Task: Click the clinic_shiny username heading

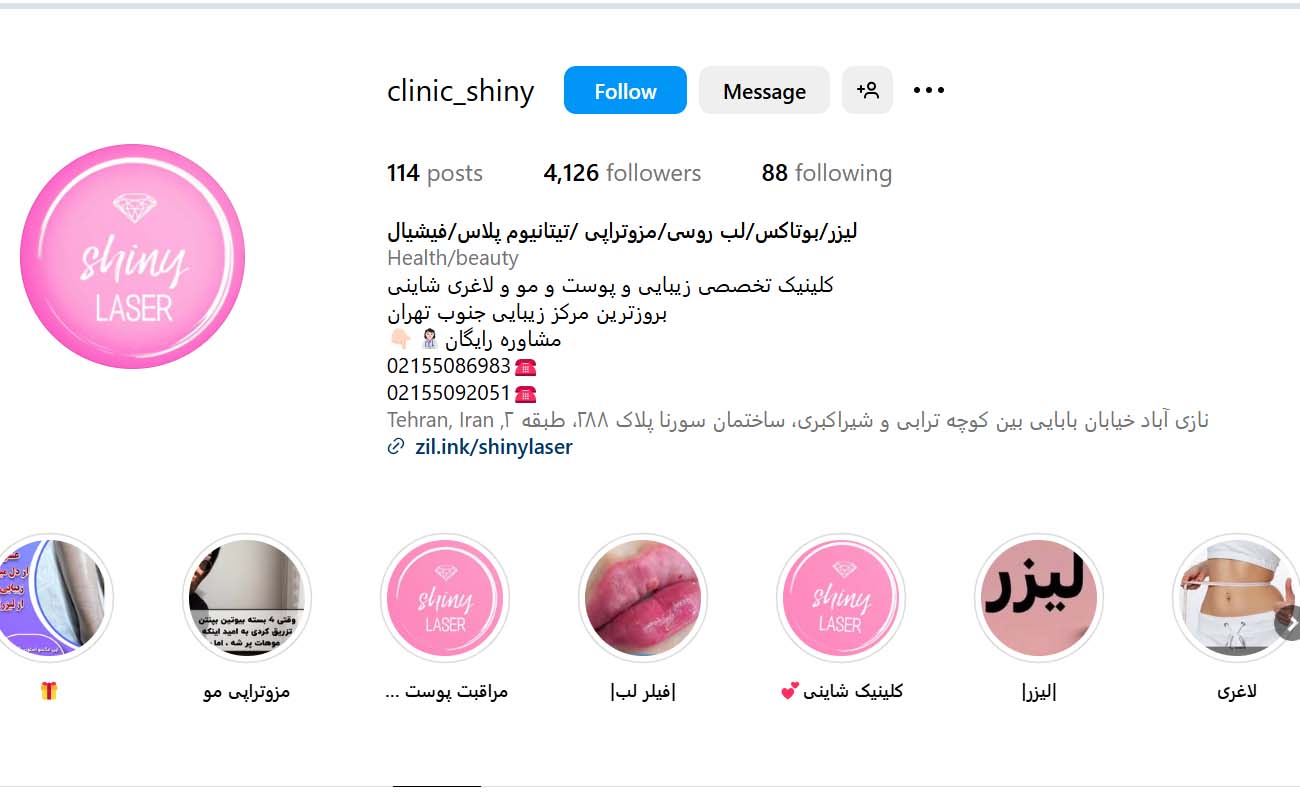Action: tap(461, 91)
